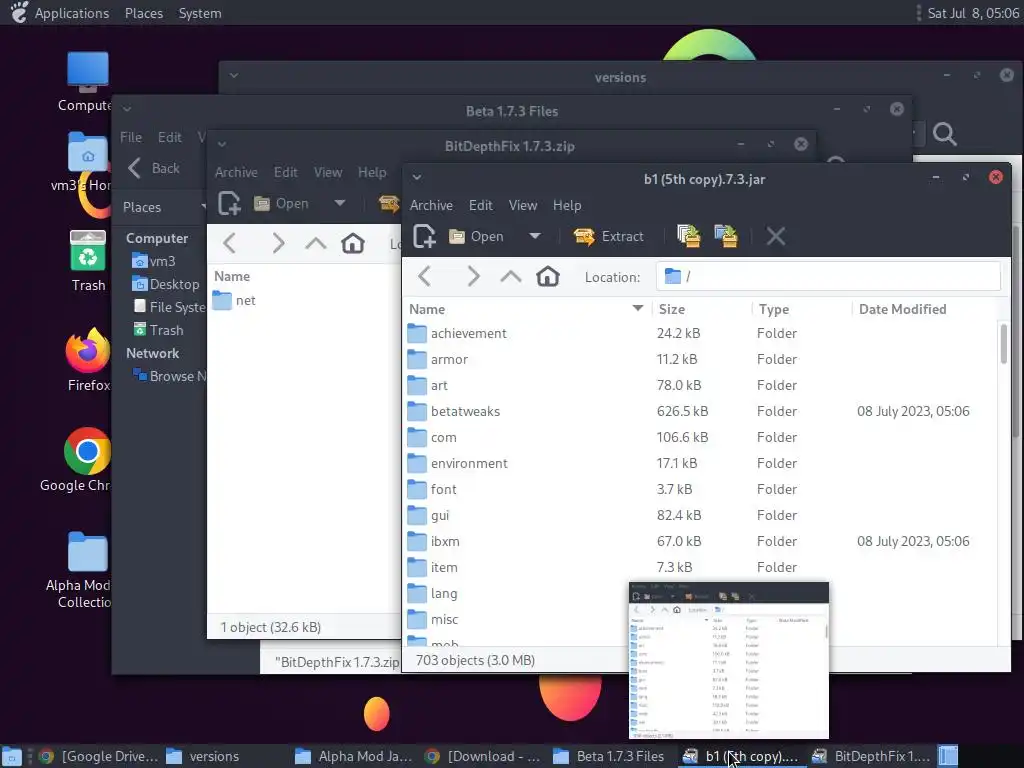Open File menu in Beta 1.7.3 Files window
1024x768 pixels.
tap(131, 137)
